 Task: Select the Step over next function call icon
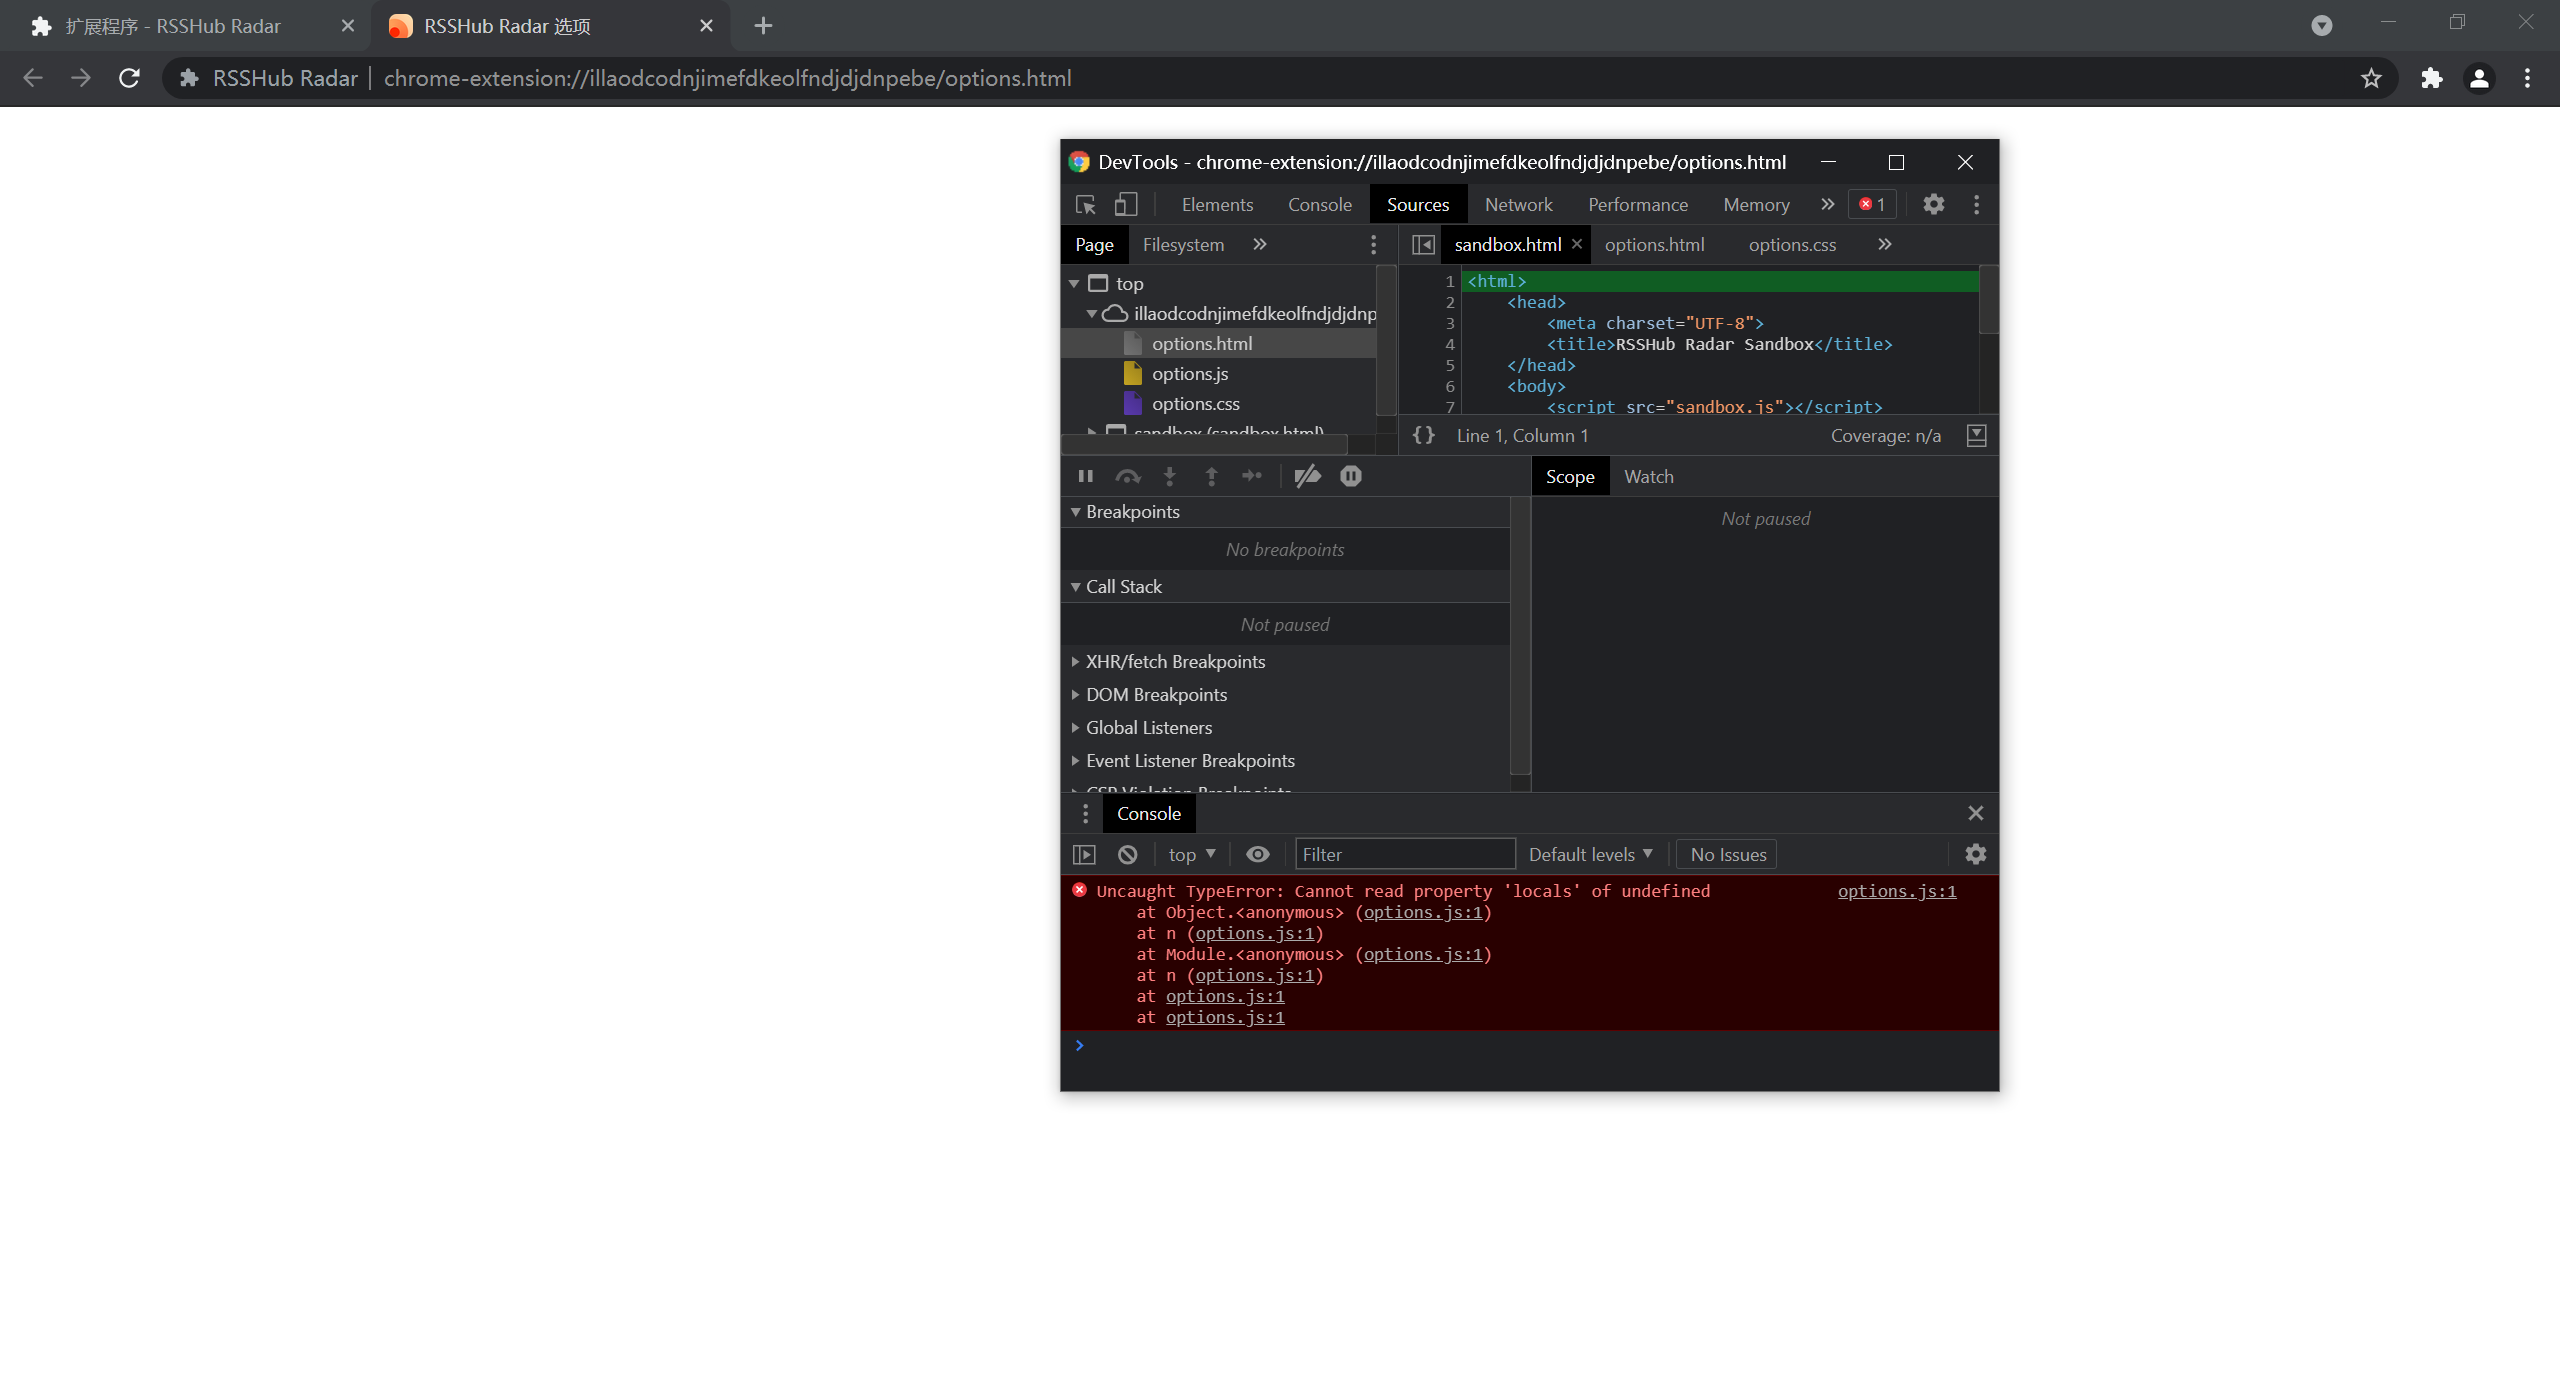tap(1128, 476)
